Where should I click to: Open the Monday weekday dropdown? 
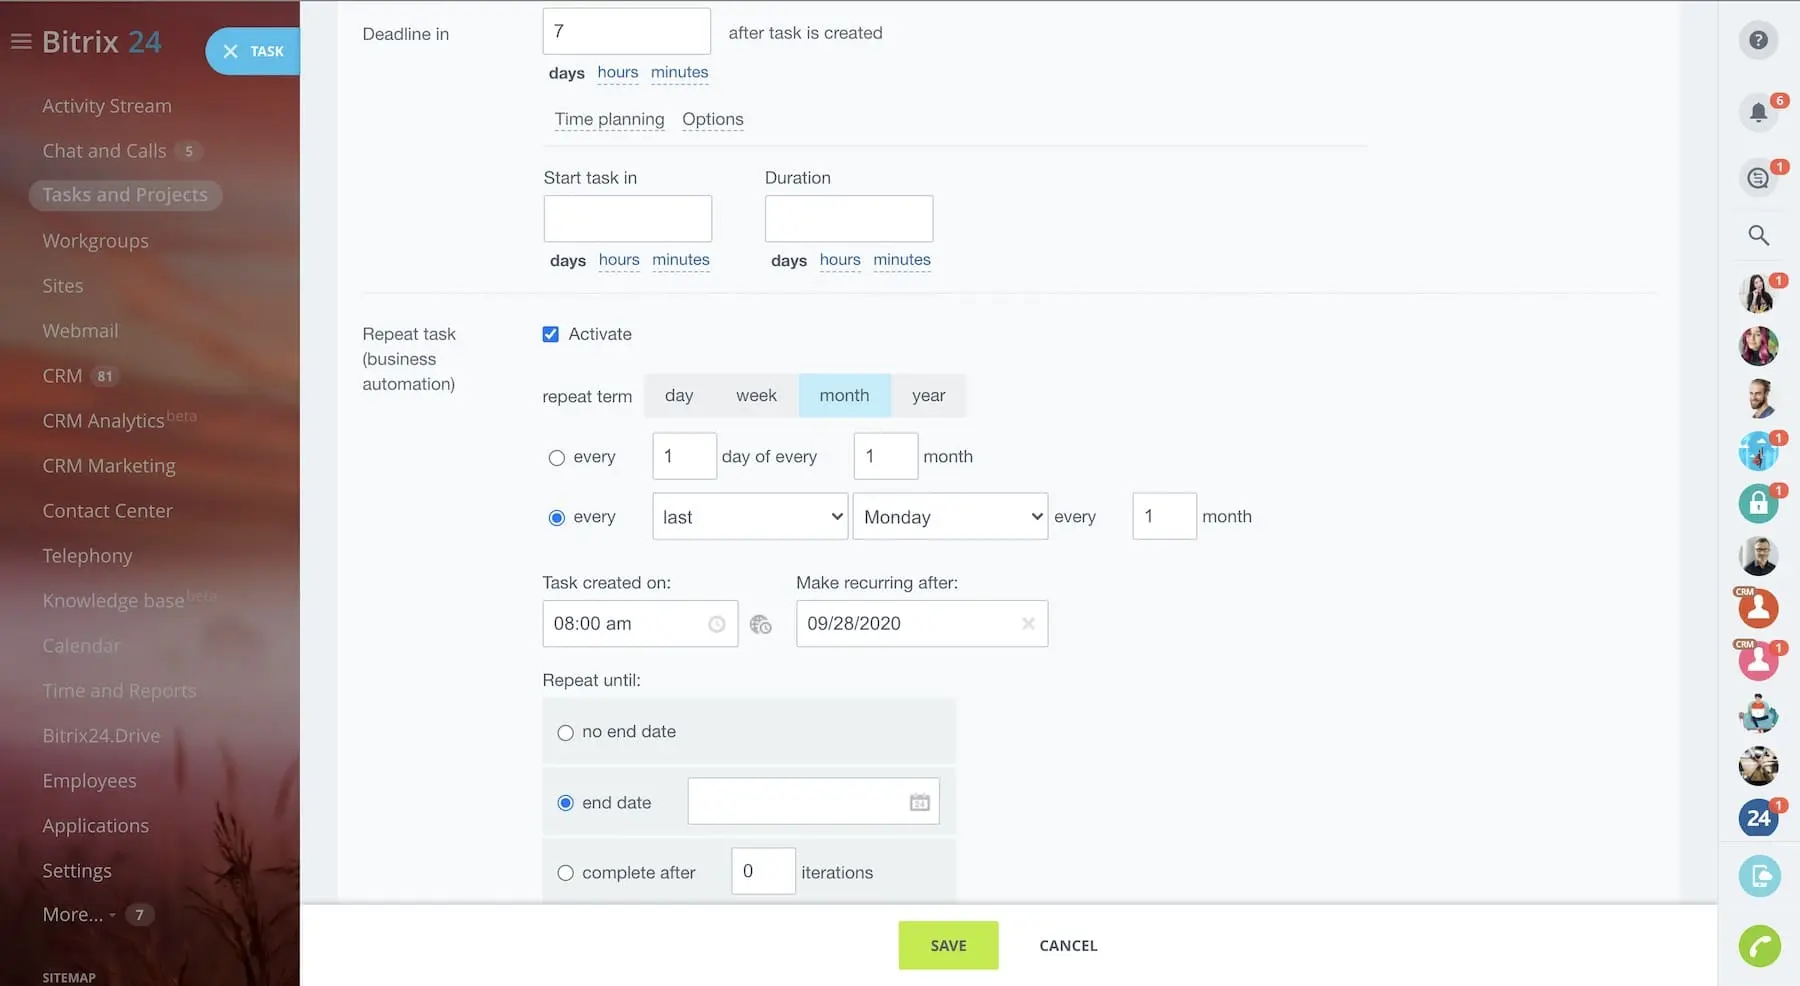[949, 517]
